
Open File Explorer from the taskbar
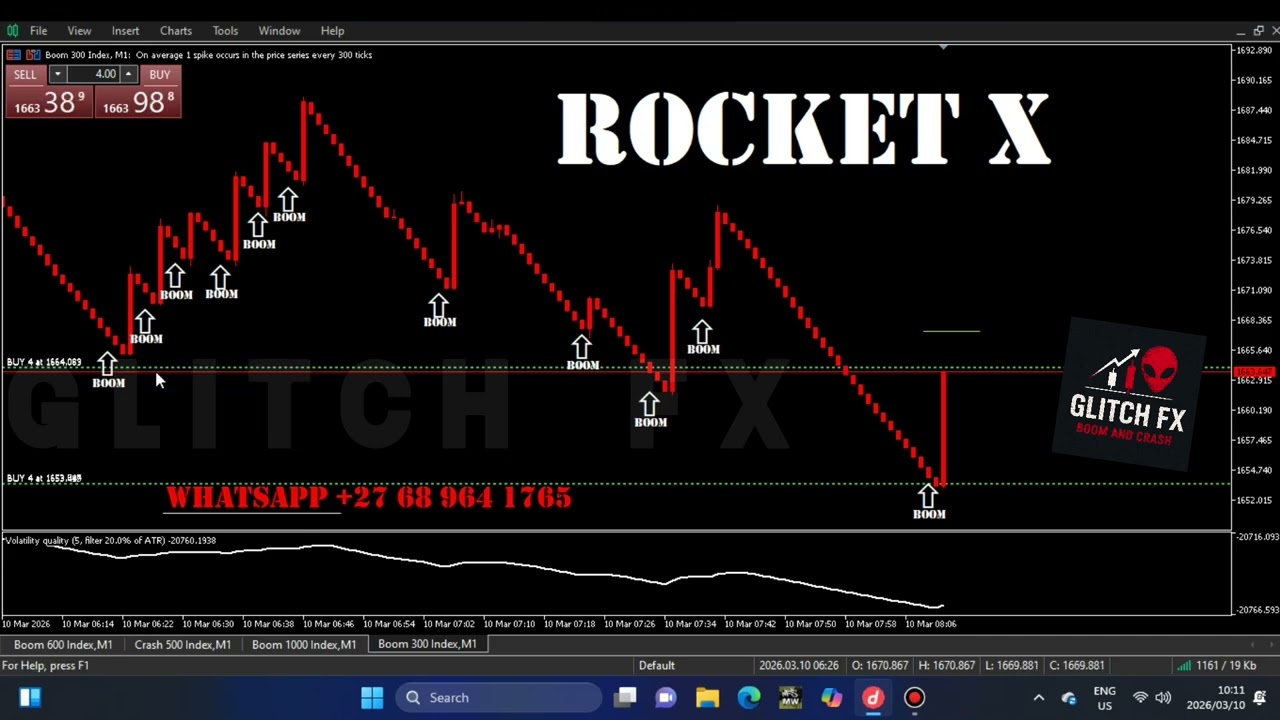coord(707,698)
